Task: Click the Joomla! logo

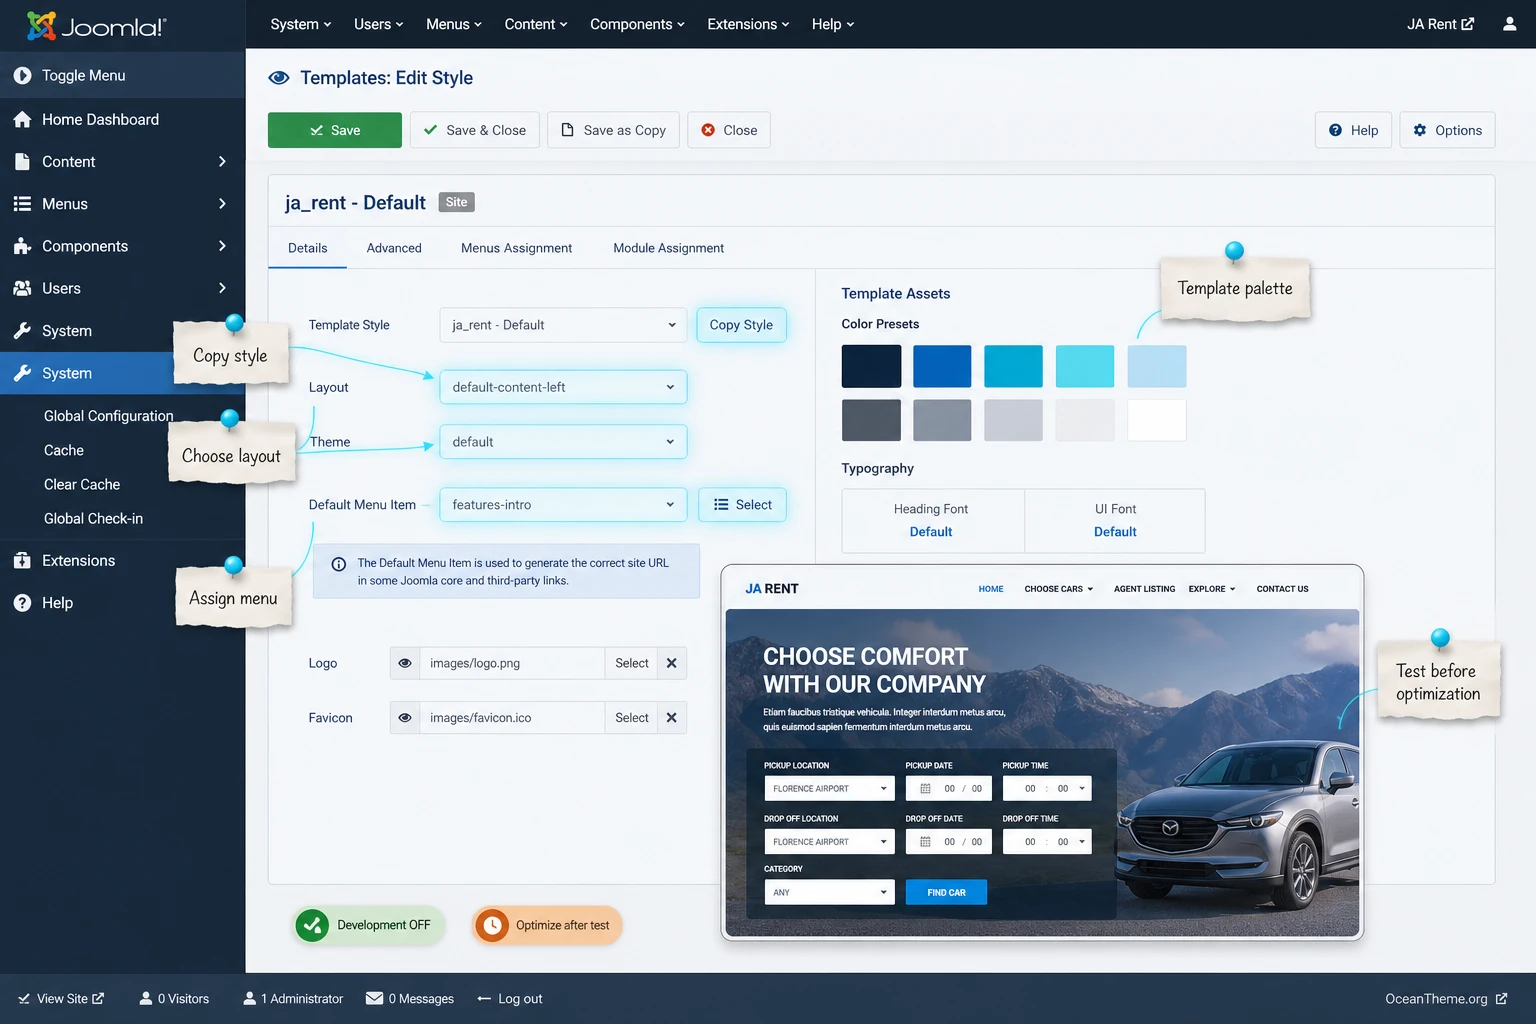Action: [x=96, y=26]
